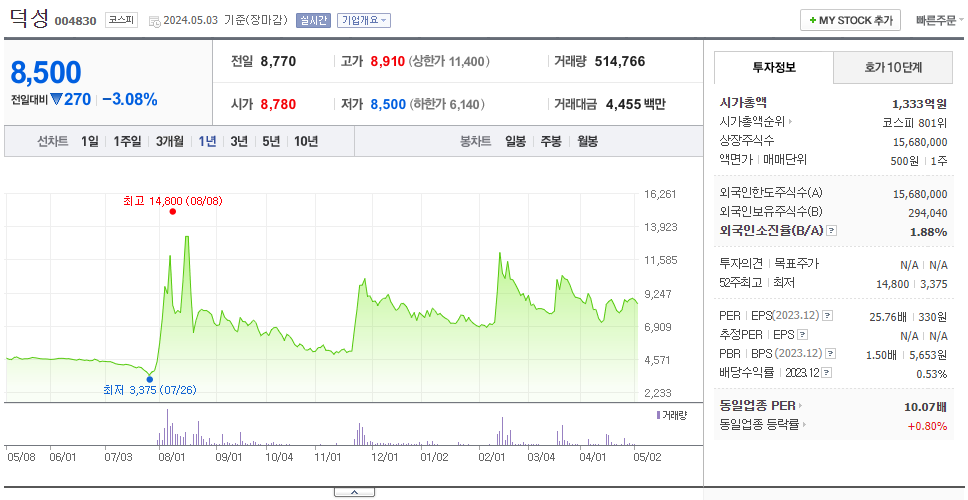Click the 실시간 button
The height and width of the screenshot is (500, 968).
(x=314, y=20)
